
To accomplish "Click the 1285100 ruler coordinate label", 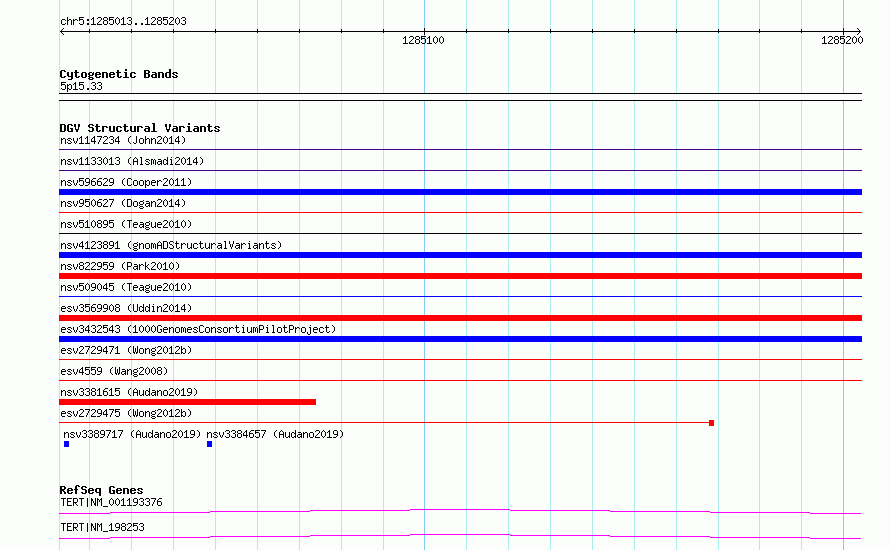I will pyautogui.click(x=423, y=40).
